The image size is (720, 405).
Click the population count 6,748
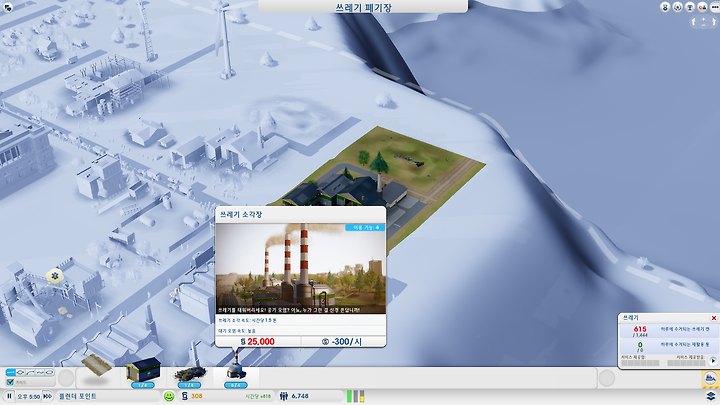point(300,396)
